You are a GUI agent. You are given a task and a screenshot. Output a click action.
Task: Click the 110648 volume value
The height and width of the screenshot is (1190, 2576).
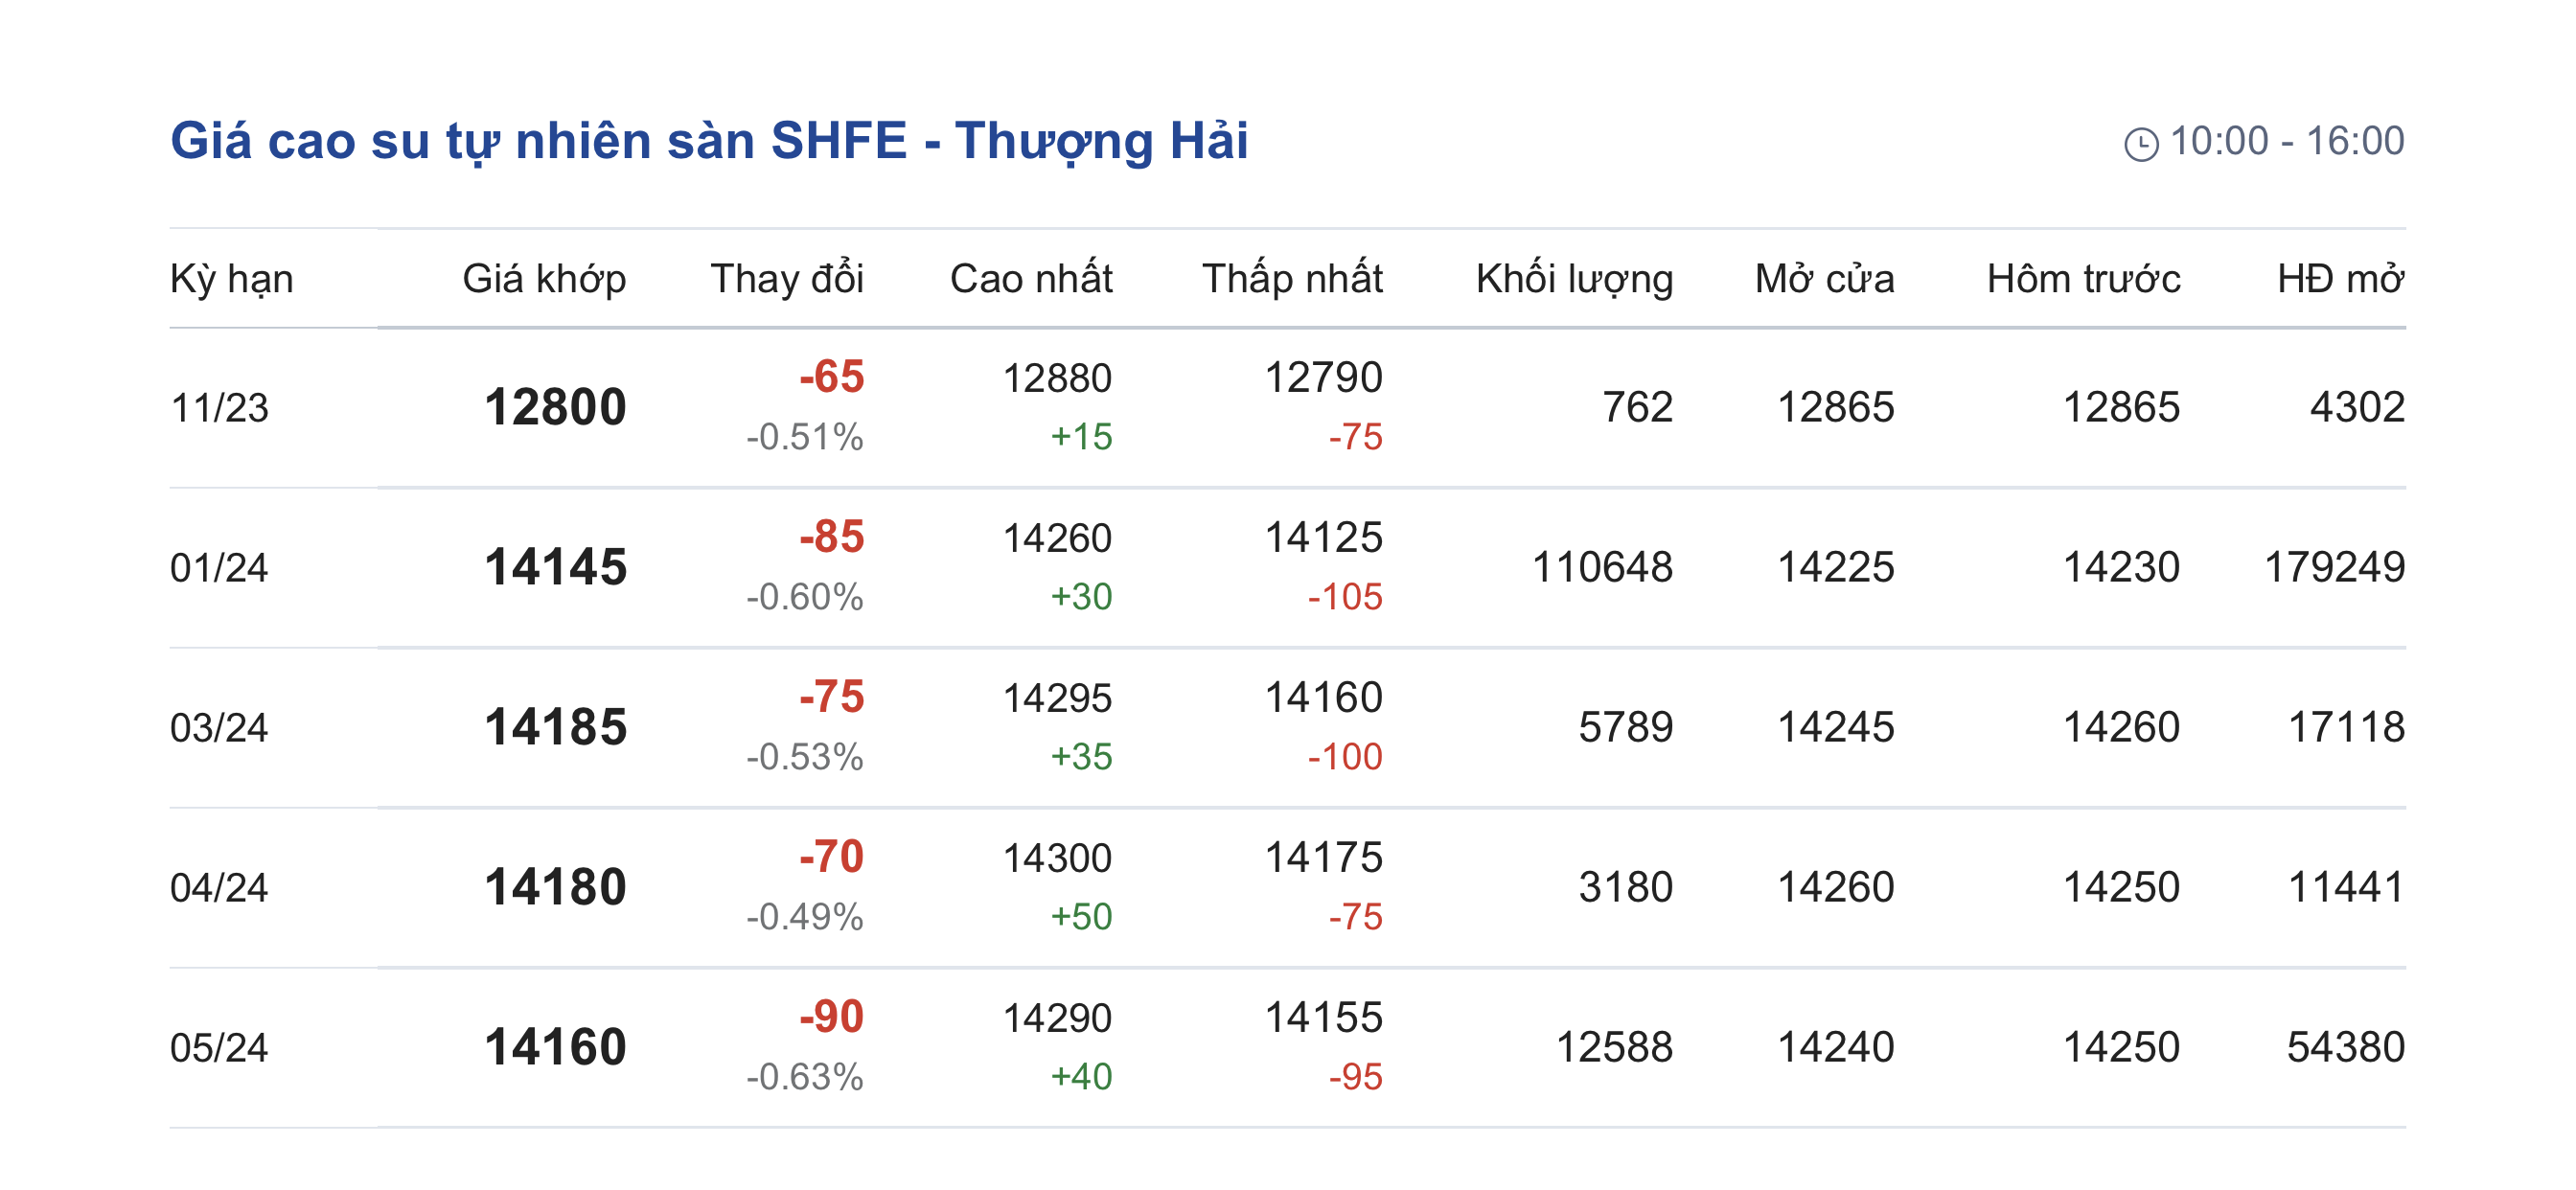pos(1602,568)
